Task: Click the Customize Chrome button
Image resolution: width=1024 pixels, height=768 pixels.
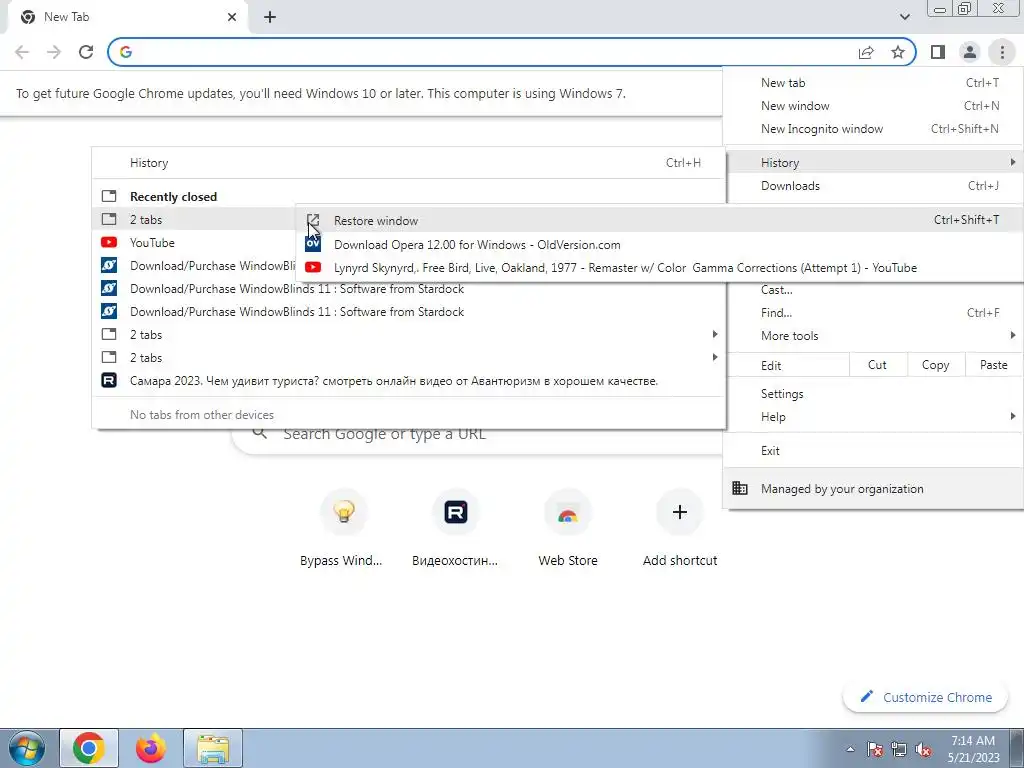Action: (926, 697)
